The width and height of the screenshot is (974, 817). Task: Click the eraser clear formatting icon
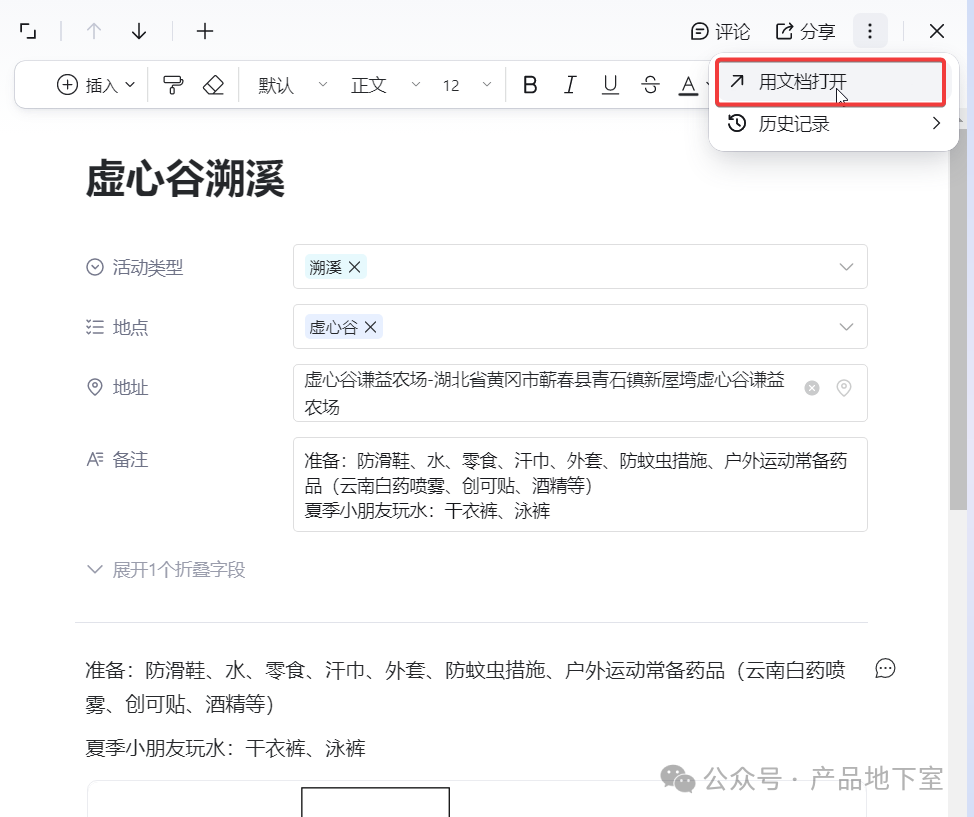[213, 85]
